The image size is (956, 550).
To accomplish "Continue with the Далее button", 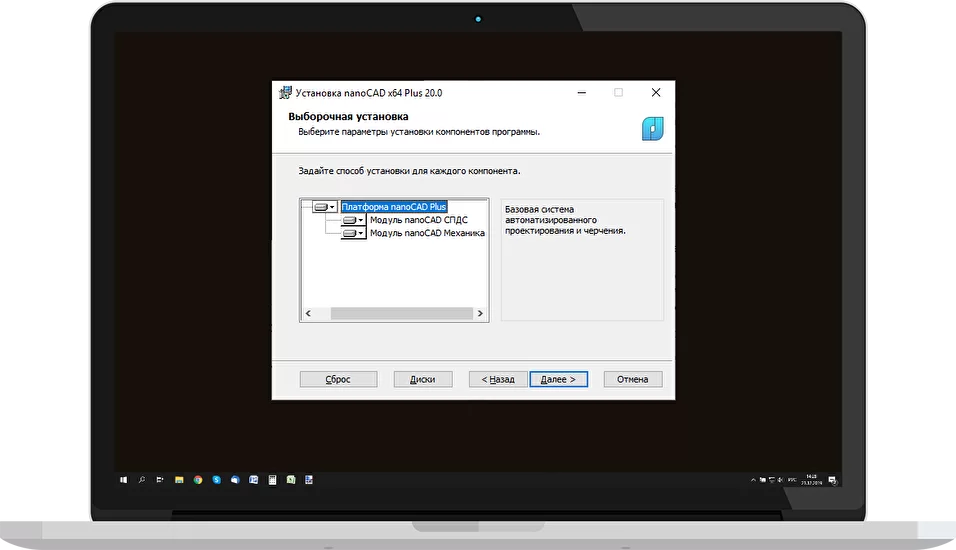I will (x=558, y=379).
